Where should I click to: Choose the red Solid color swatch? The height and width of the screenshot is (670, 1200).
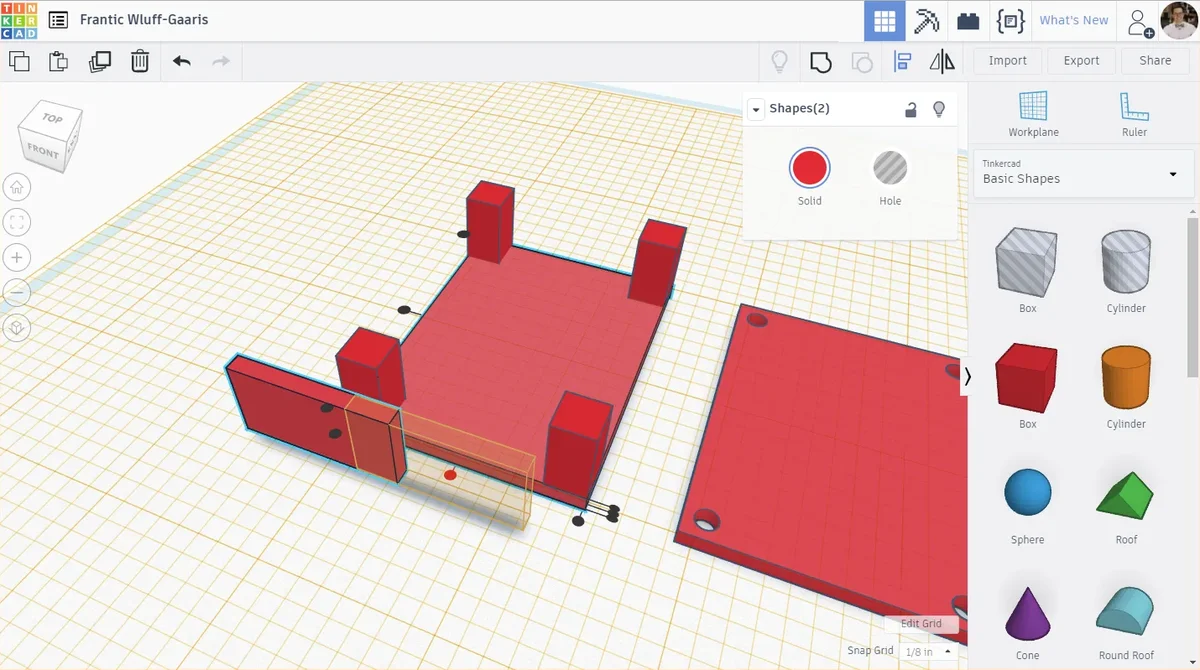[809, 168]
